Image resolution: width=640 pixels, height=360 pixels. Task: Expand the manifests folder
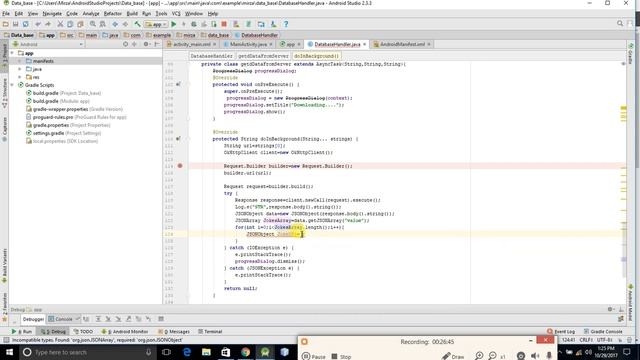[20, 61]
